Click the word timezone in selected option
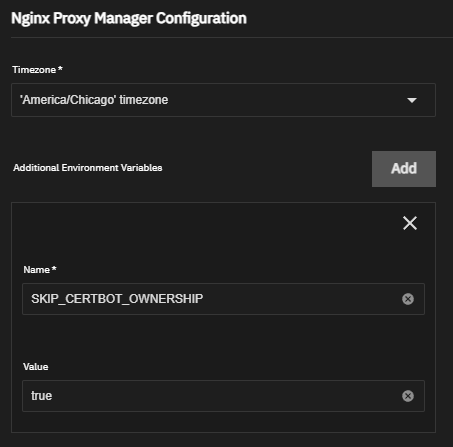This screenshot has height=447, width=453. pos(144,100)
